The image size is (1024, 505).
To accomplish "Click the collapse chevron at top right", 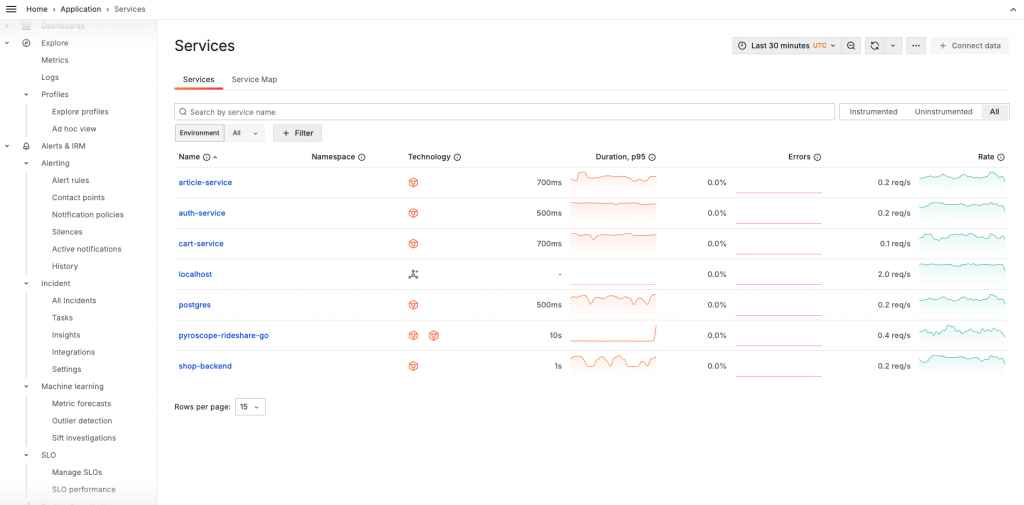I will click(x=1013, y=9).
